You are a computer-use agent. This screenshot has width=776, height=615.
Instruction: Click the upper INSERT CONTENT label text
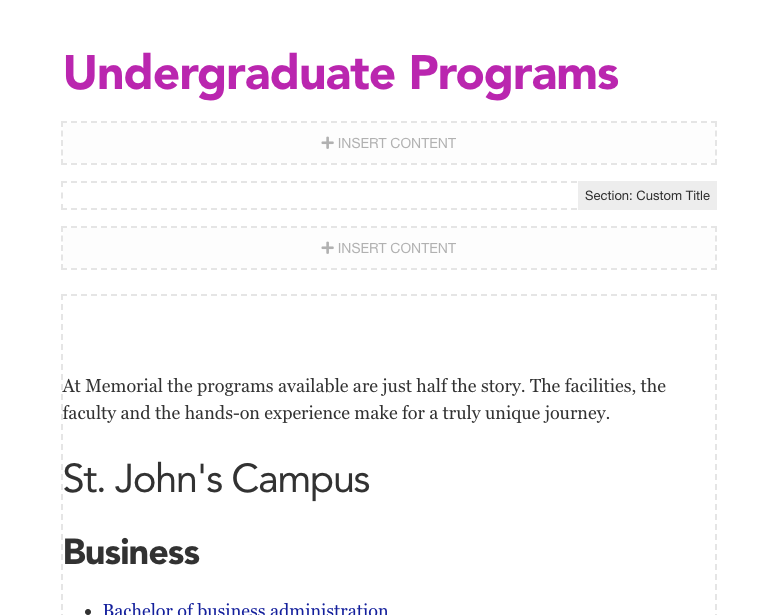point(397,143)
